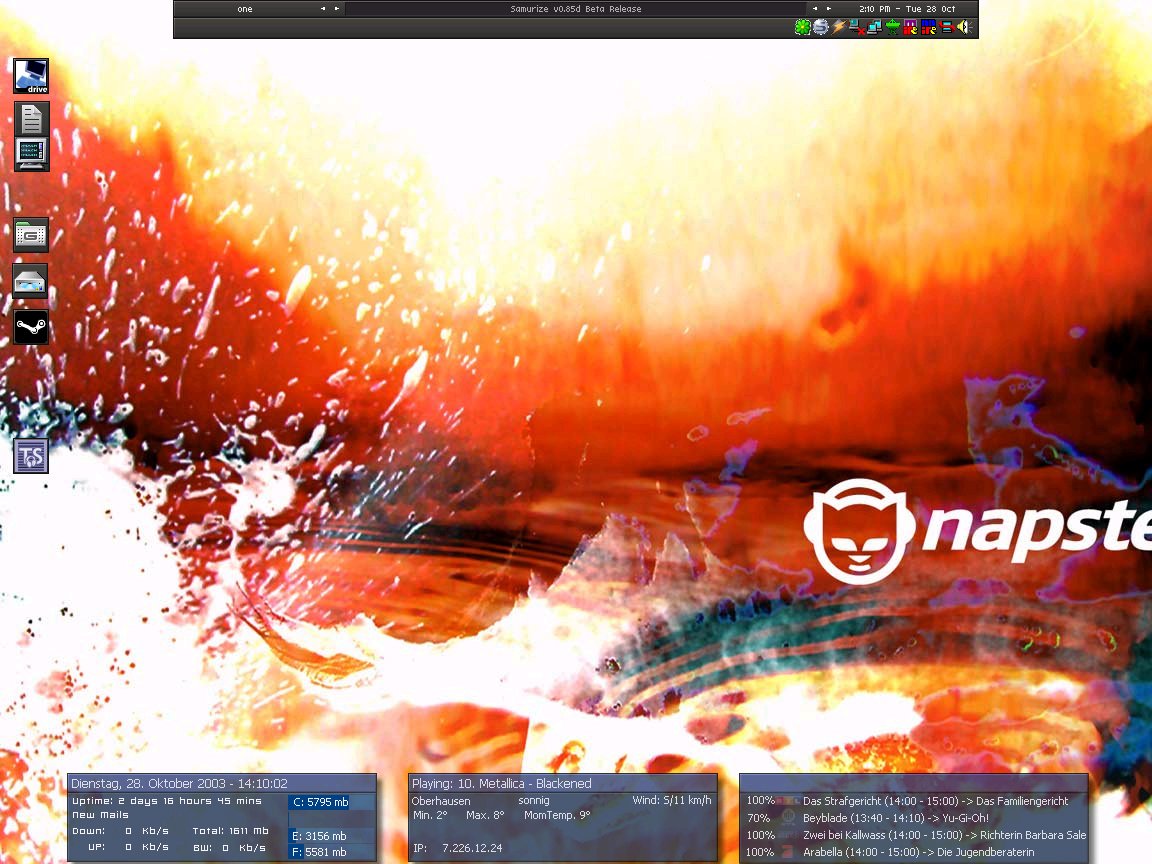
Task: Click the E: 3156 mb drive bar
Action: point(332,836)
